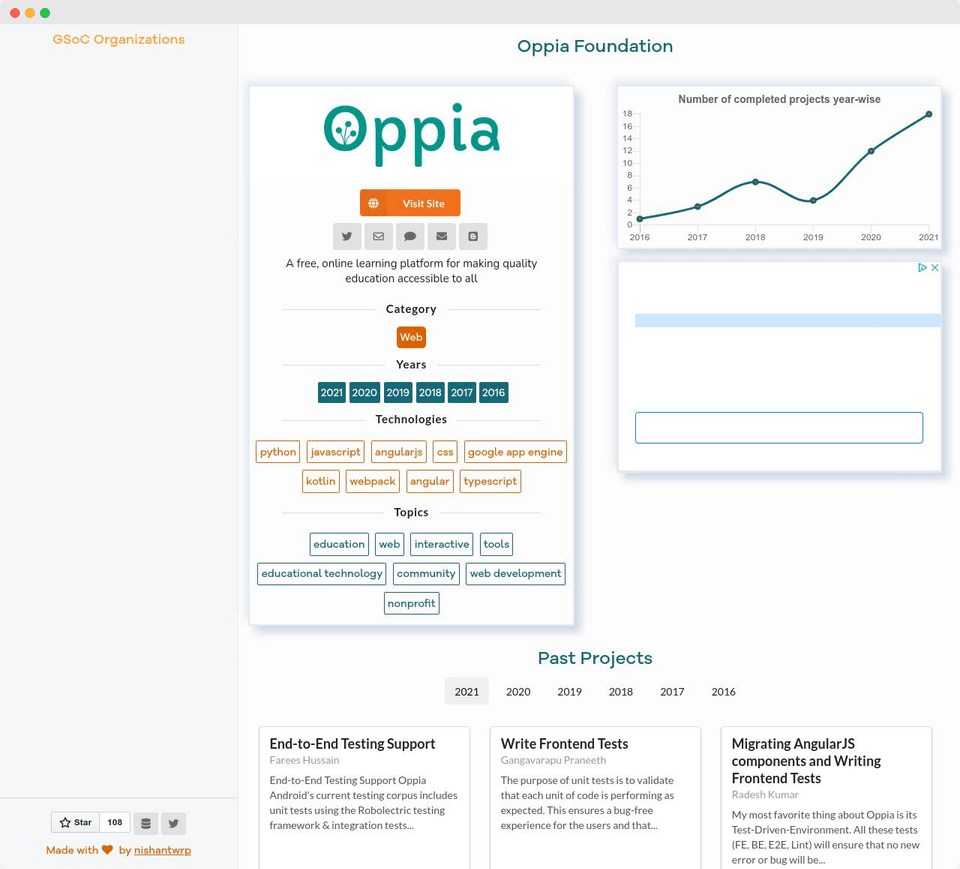960x869 pixels.
Task: Select the community topic tag
Action: click(x=426, y=574)
